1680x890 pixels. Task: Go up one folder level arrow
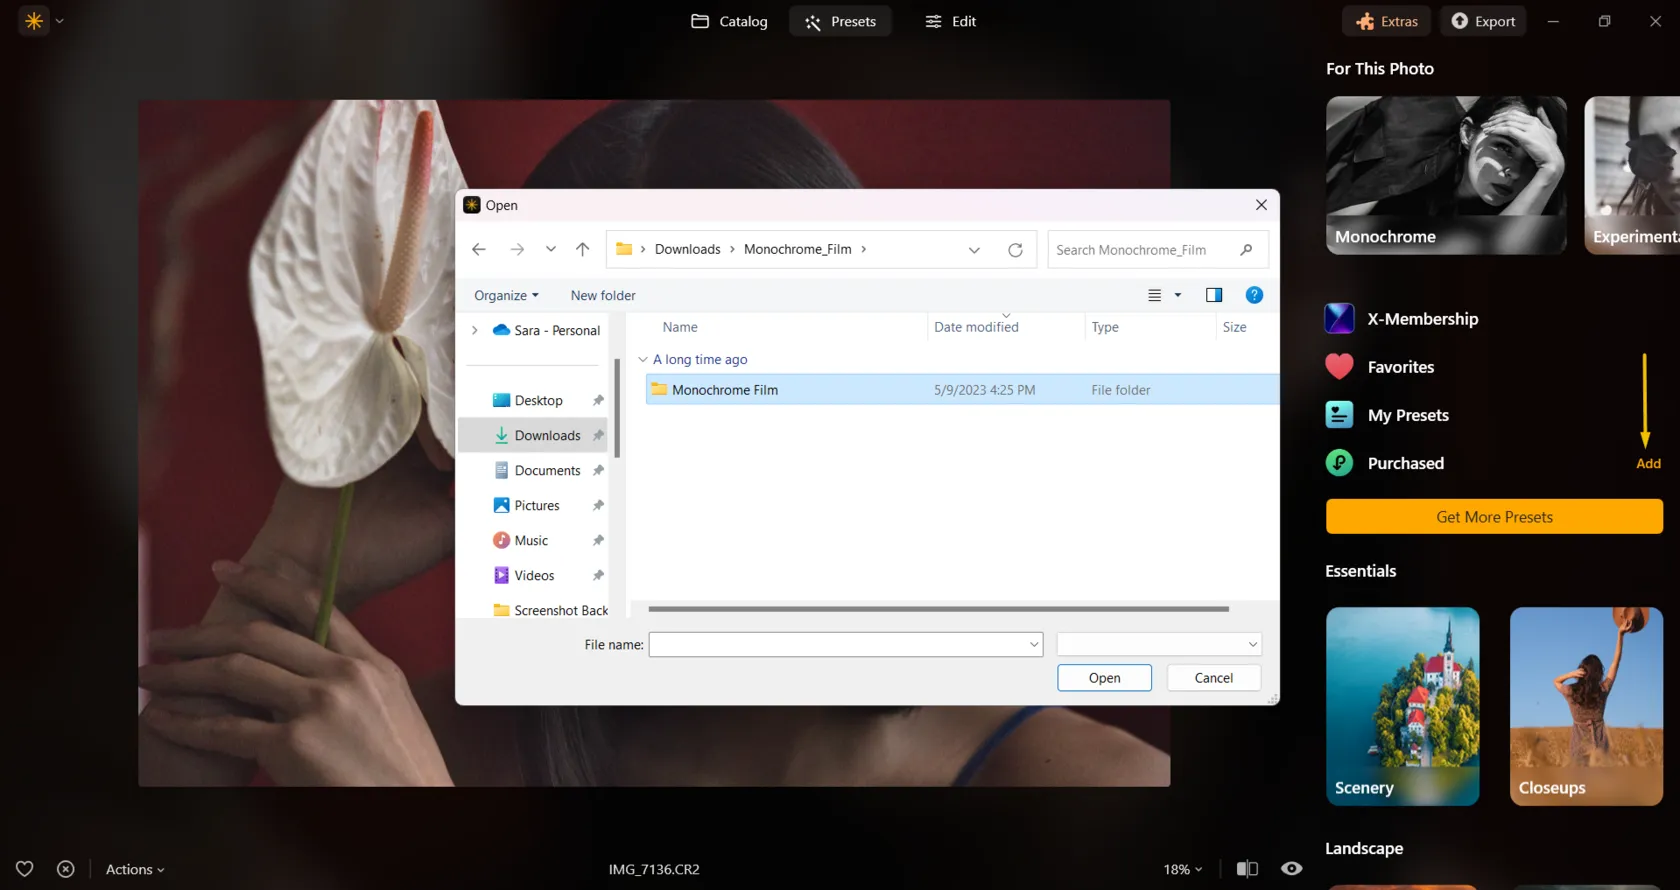pyautogui.click(x=582, y=250)
